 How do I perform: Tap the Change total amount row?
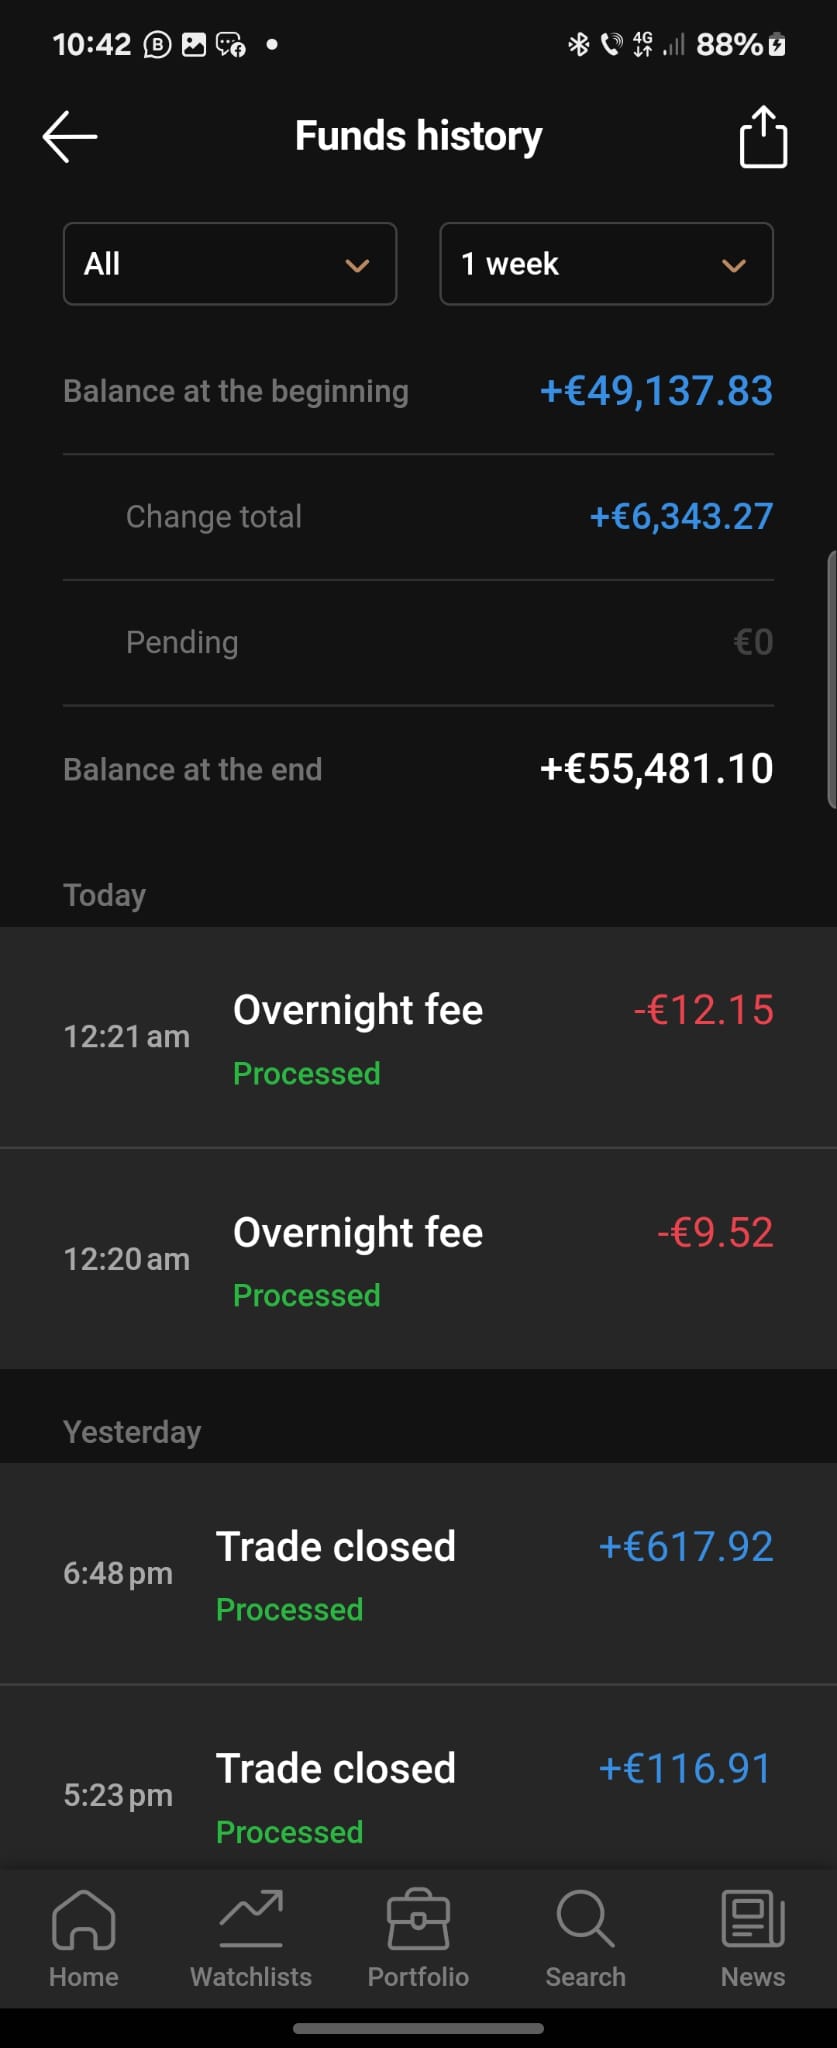(418, 517)
